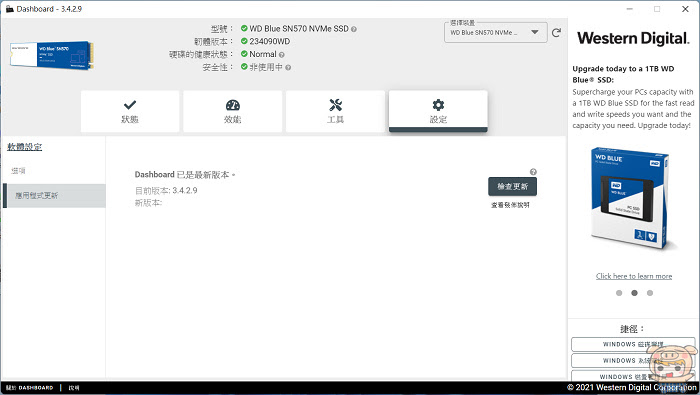
Task: Click the 檢查更新 check update button
Action: click(x=512, y=187)
